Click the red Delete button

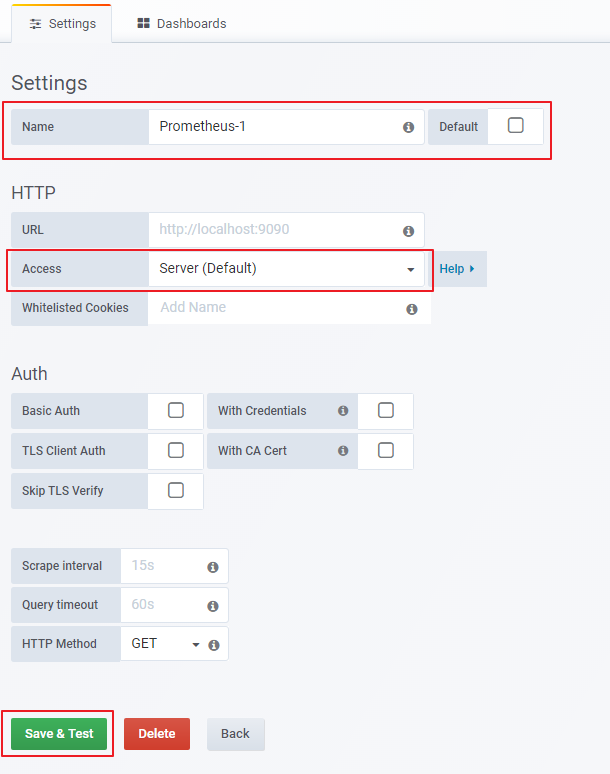click(x=157, y=734)
